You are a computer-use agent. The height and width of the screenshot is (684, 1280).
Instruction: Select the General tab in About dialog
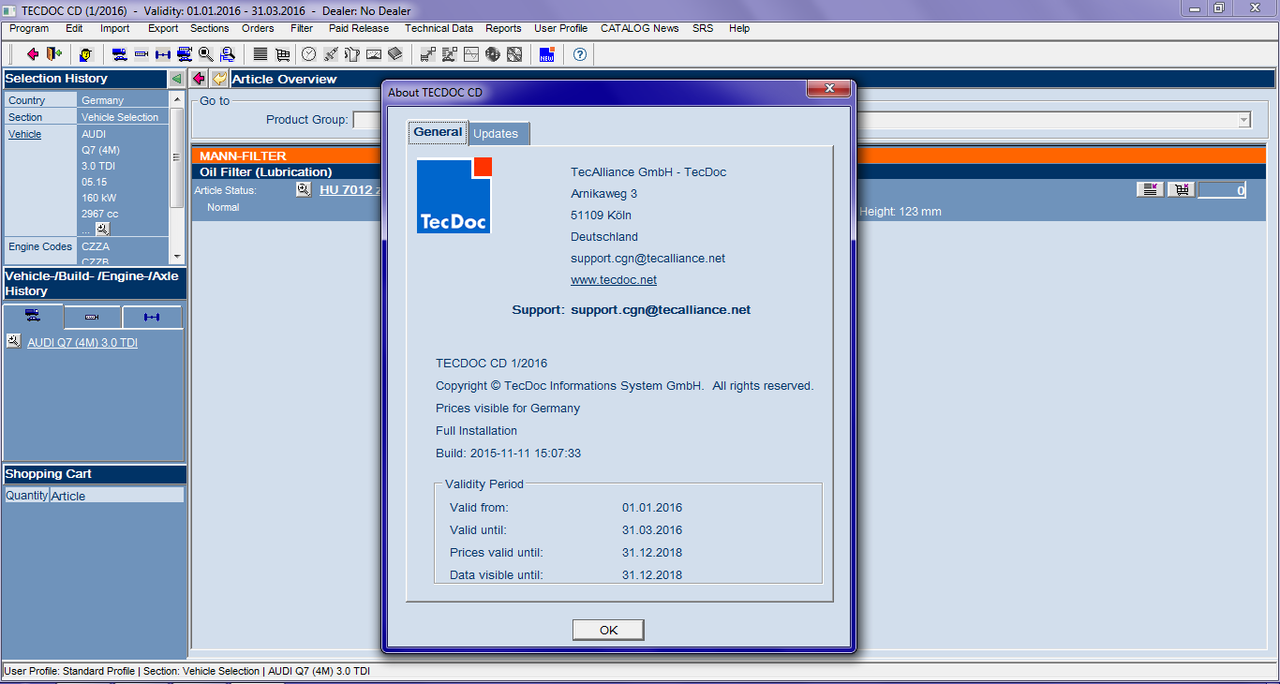[438, 132]
